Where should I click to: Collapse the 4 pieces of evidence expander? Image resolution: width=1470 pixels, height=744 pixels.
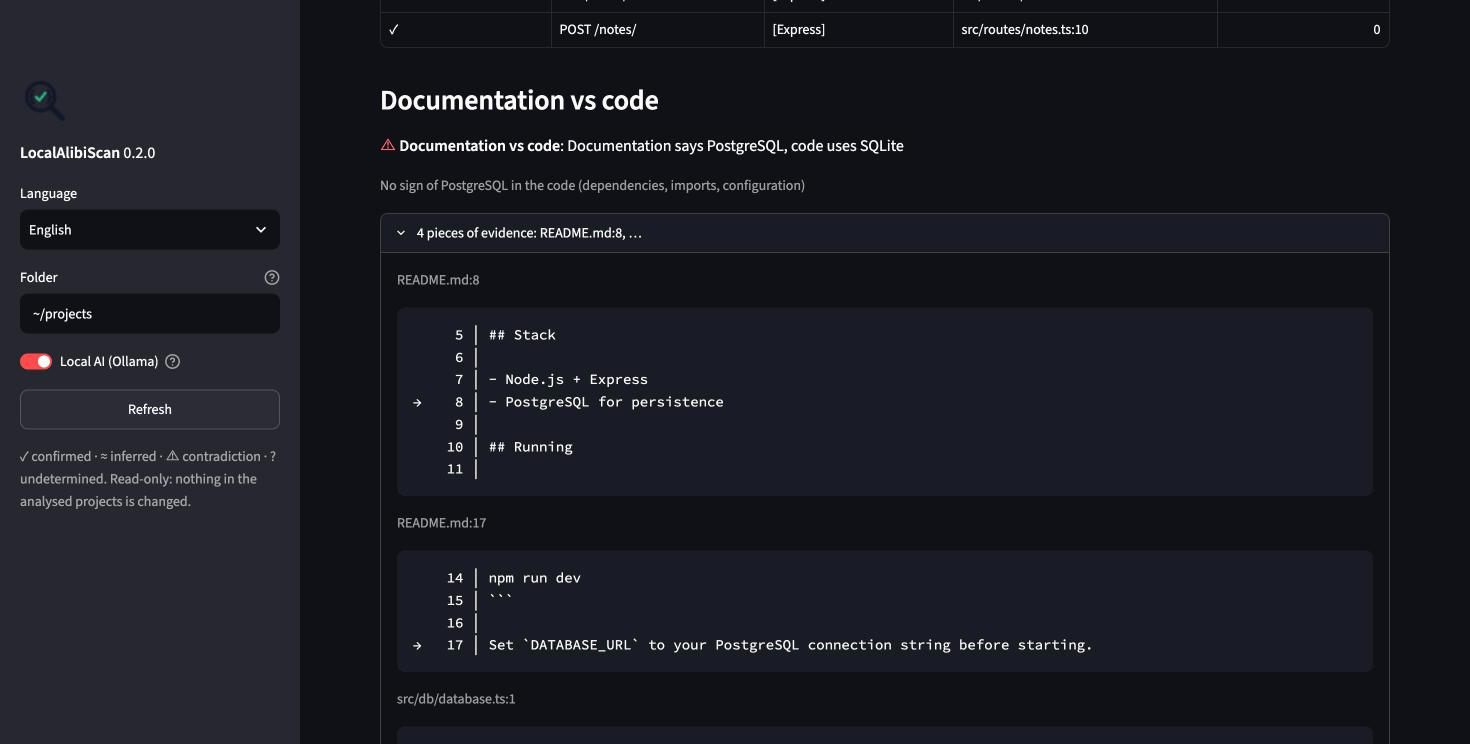pos(885,233)
